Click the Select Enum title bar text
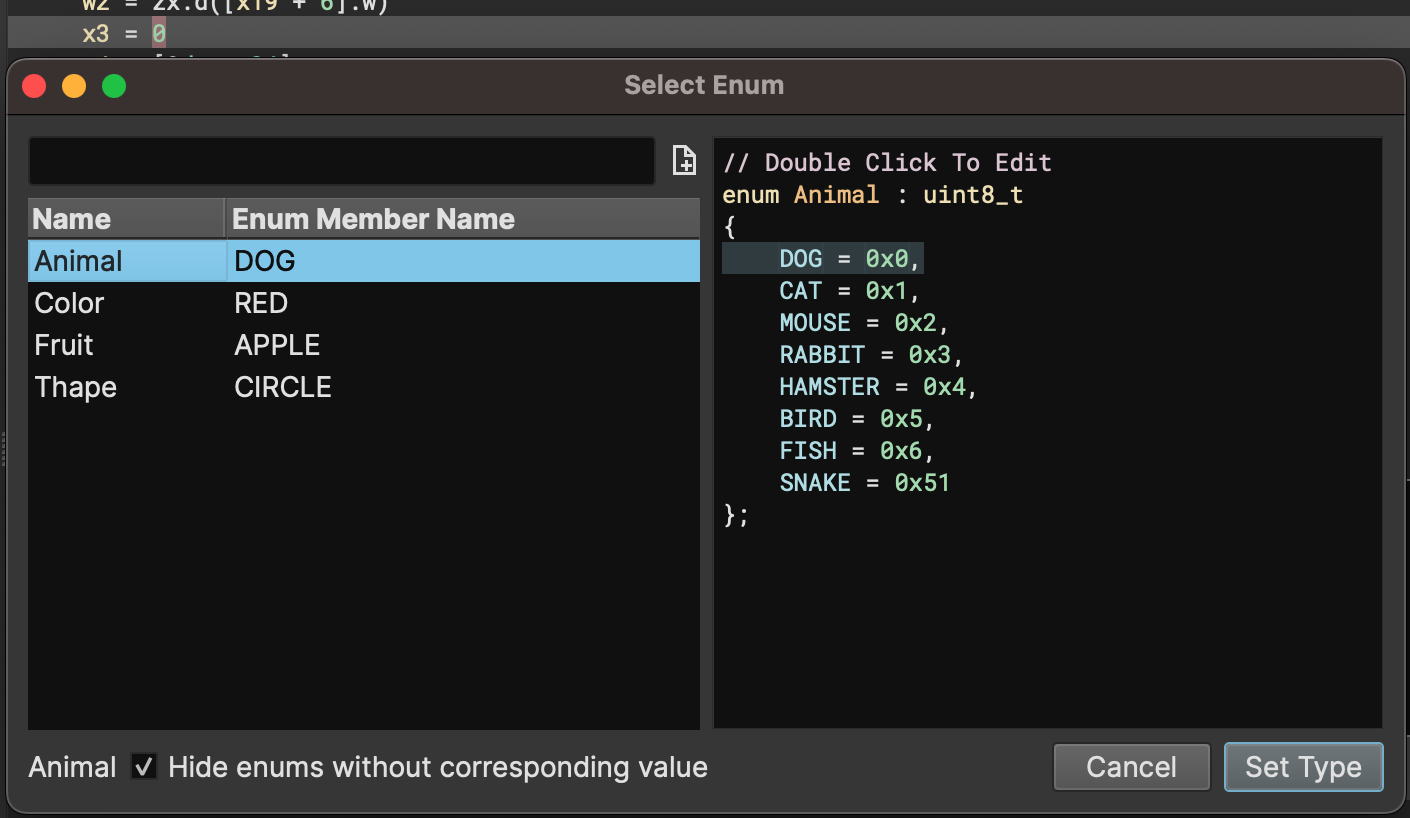The width and height of the screenshot is (1410, 818). click(704, 85)
